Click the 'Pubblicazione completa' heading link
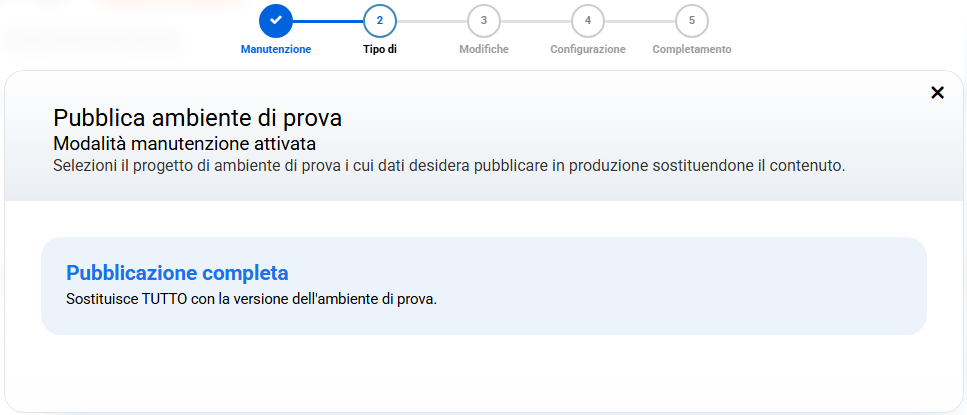The image size is (967, 415). pyautogui.click(x=177, y=273)
